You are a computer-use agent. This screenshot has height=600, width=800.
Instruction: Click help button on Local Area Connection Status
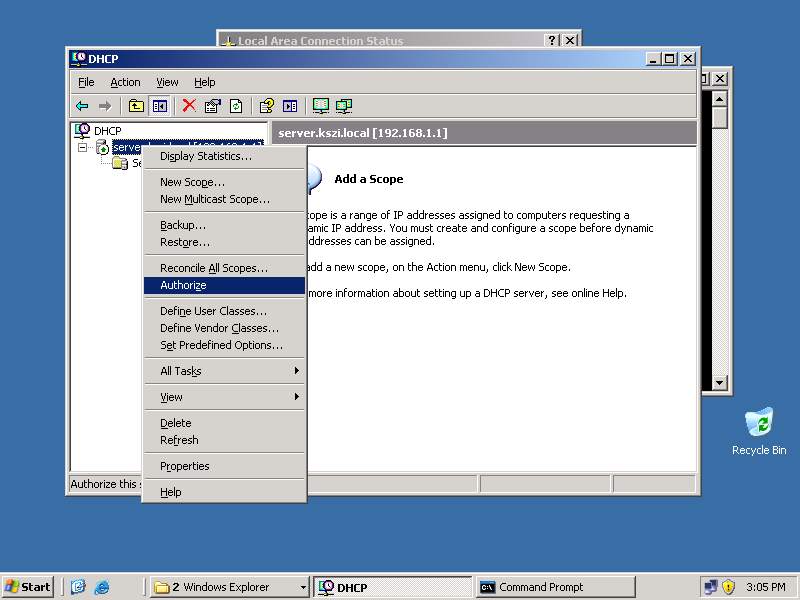pyautogui.click(x=552, y=40)
